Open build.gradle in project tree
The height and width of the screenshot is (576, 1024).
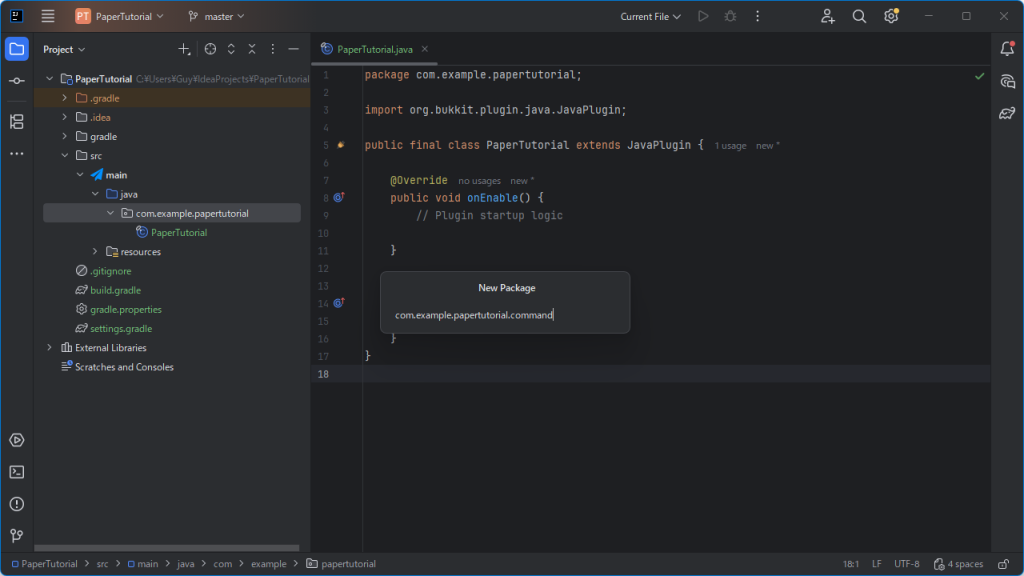[x=115, y=290]
